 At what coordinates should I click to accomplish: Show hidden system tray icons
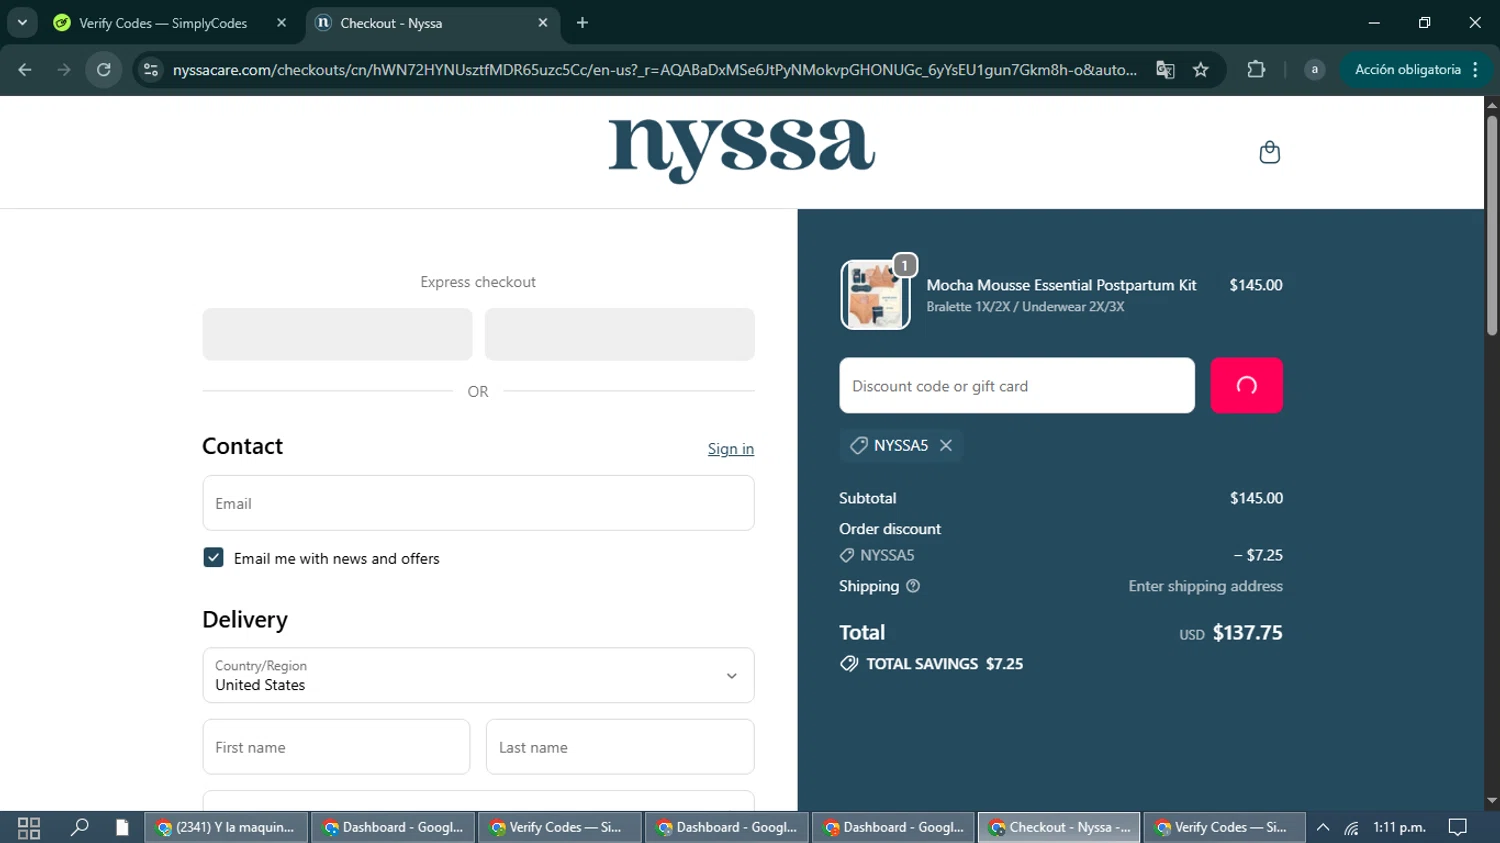tap(1323, 827)
